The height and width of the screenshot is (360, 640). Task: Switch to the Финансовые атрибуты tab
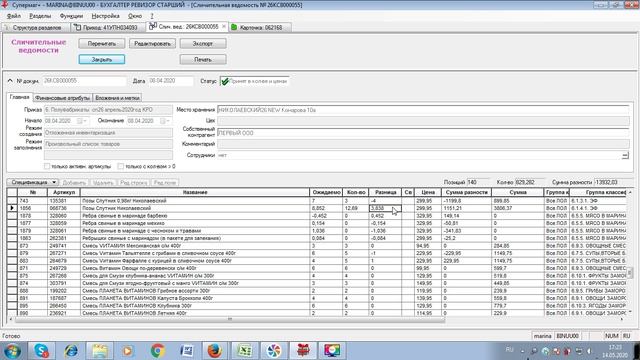(x=62, y=98)
